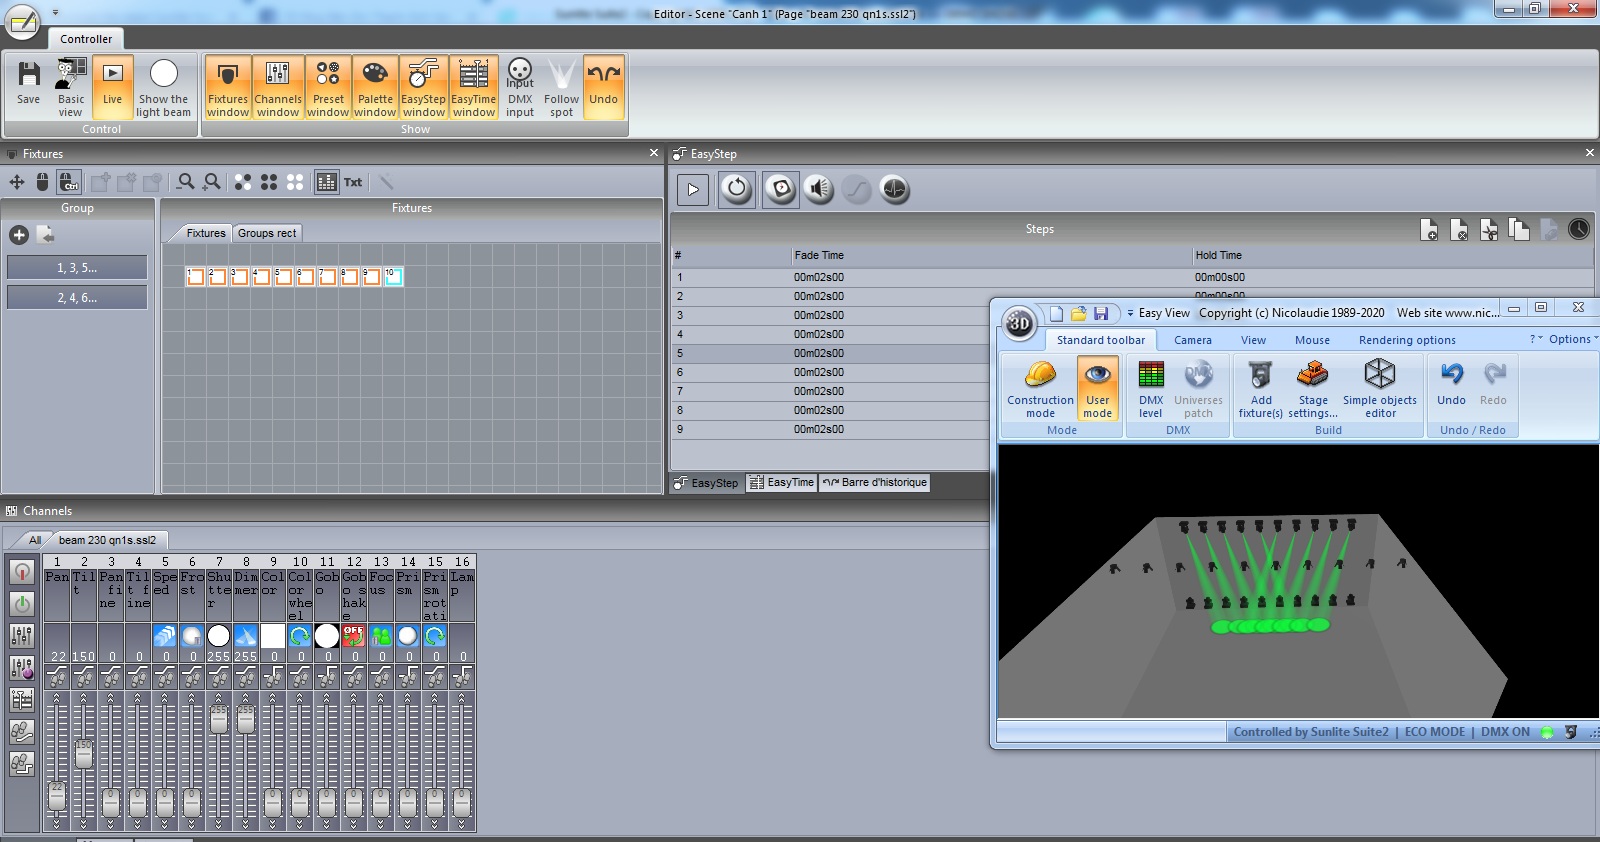Switch Easy View to Construction mode
Image resolution: width=1600 pixels, height=842 pixels.
tap(1040, 388)
